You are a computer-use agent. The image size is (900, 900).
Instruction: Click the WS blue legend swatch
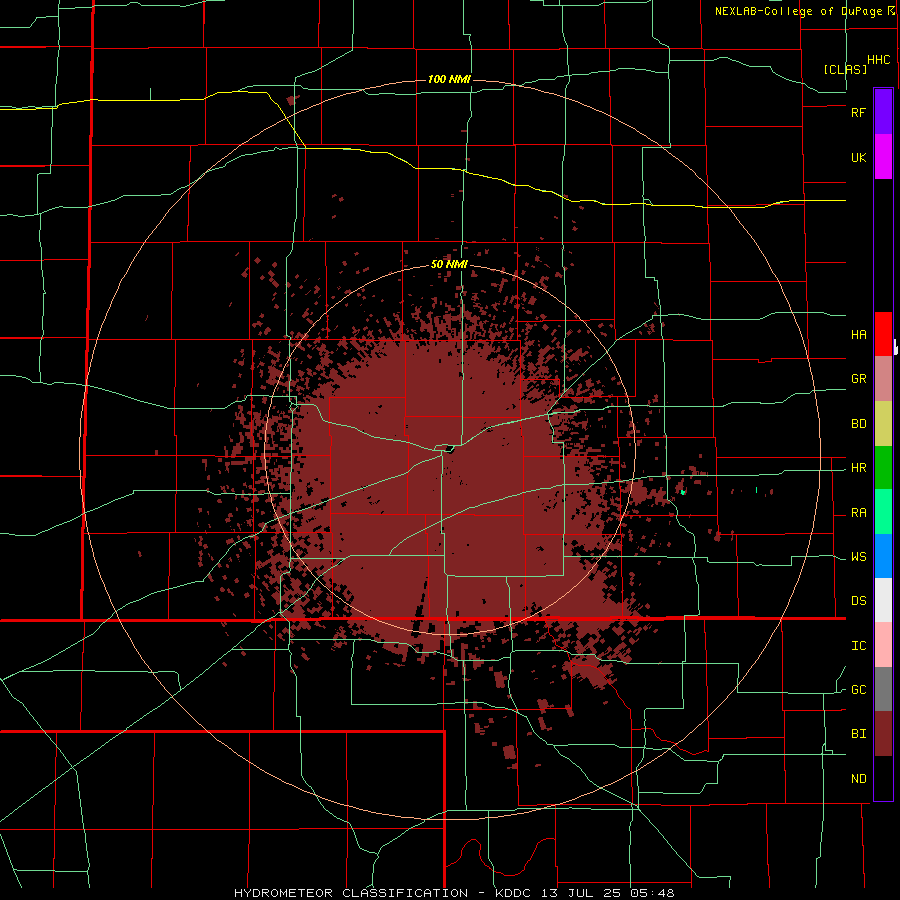click(883, 556)
